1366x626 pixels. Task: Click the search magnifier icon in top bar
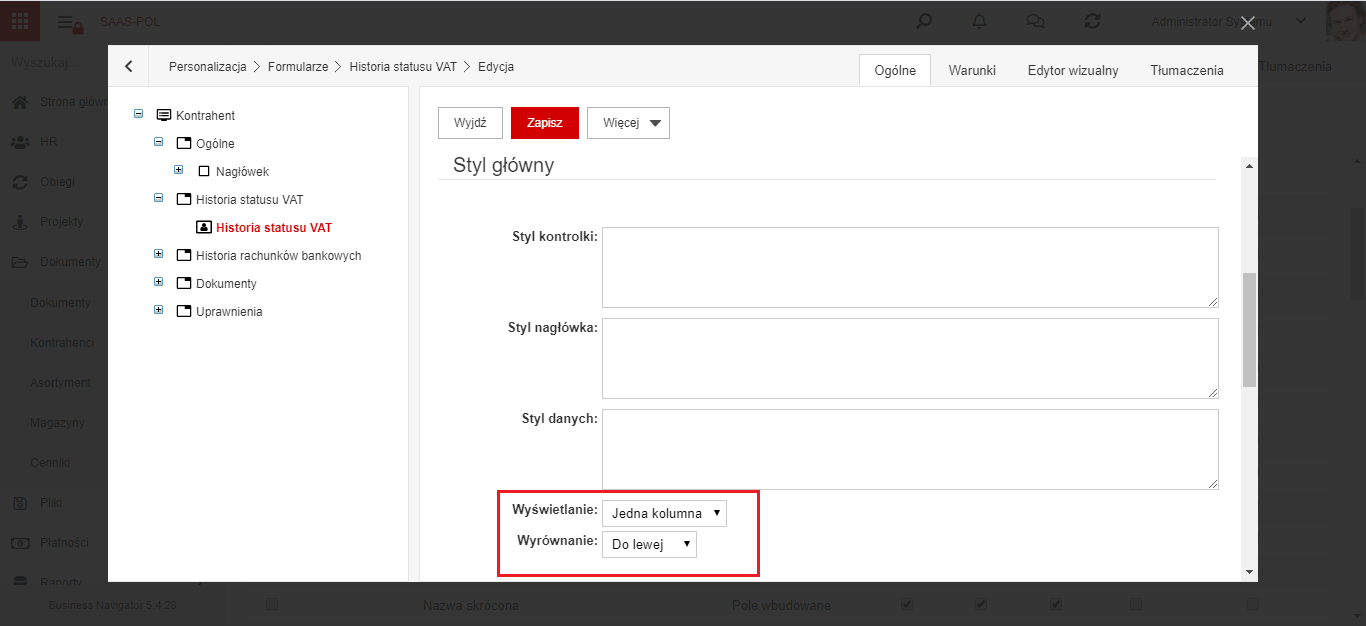(x=925, y=21)
